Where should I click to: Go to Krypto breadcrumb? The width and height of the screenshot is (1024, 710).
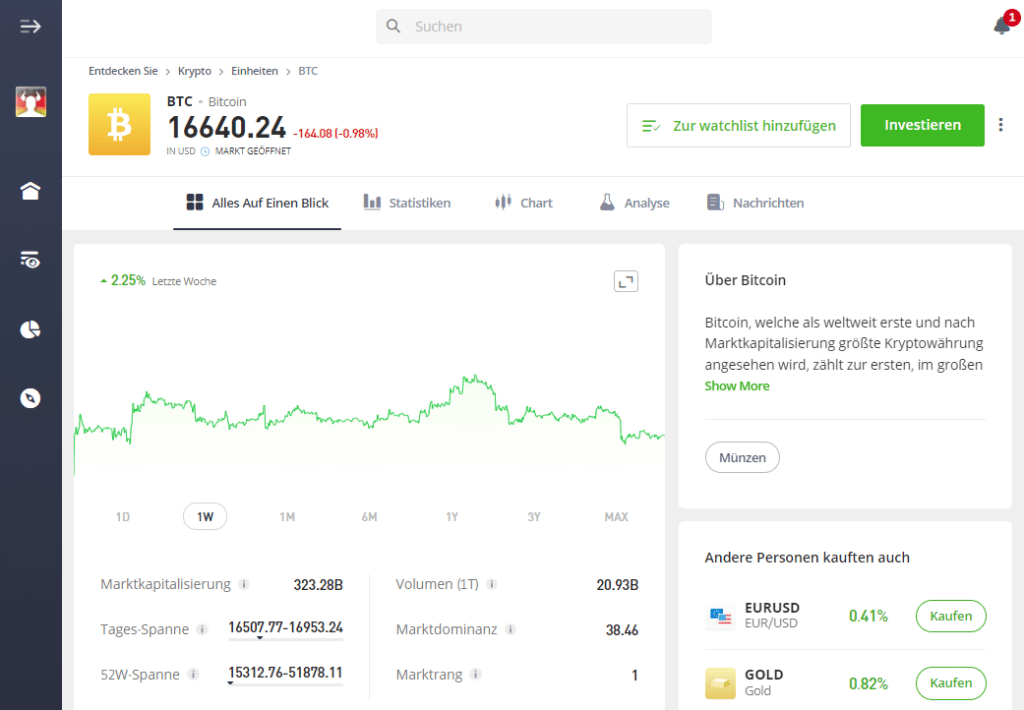pyautogui.click(x=195, y=71)
